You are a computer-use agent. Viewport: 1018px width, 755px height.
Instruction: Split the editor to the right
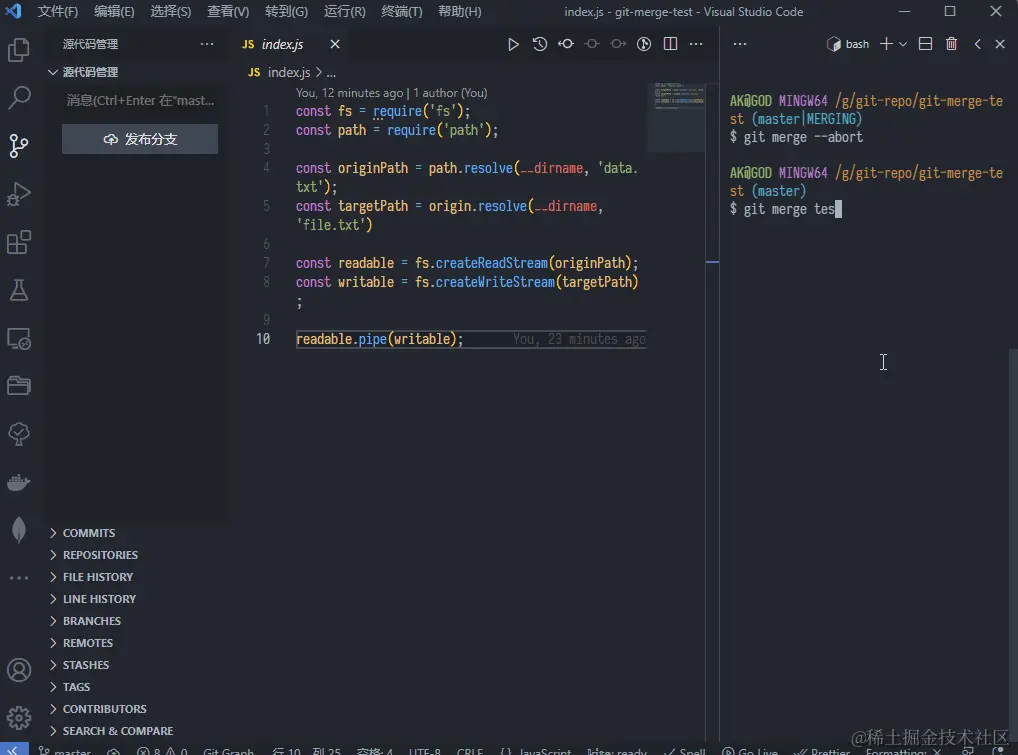[671, 44]
